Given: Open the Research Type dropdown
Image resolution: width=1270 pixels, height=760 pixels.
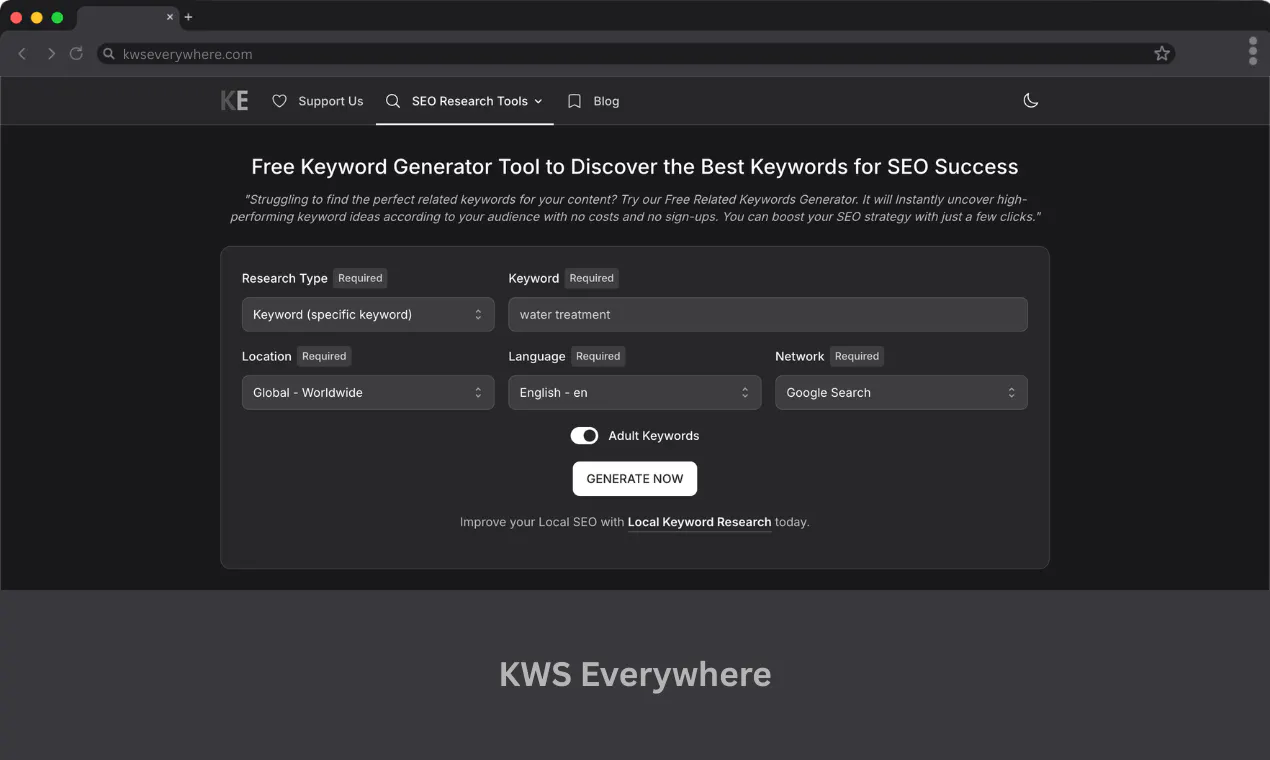Looking at the screenshot, I should pos(368,314).
